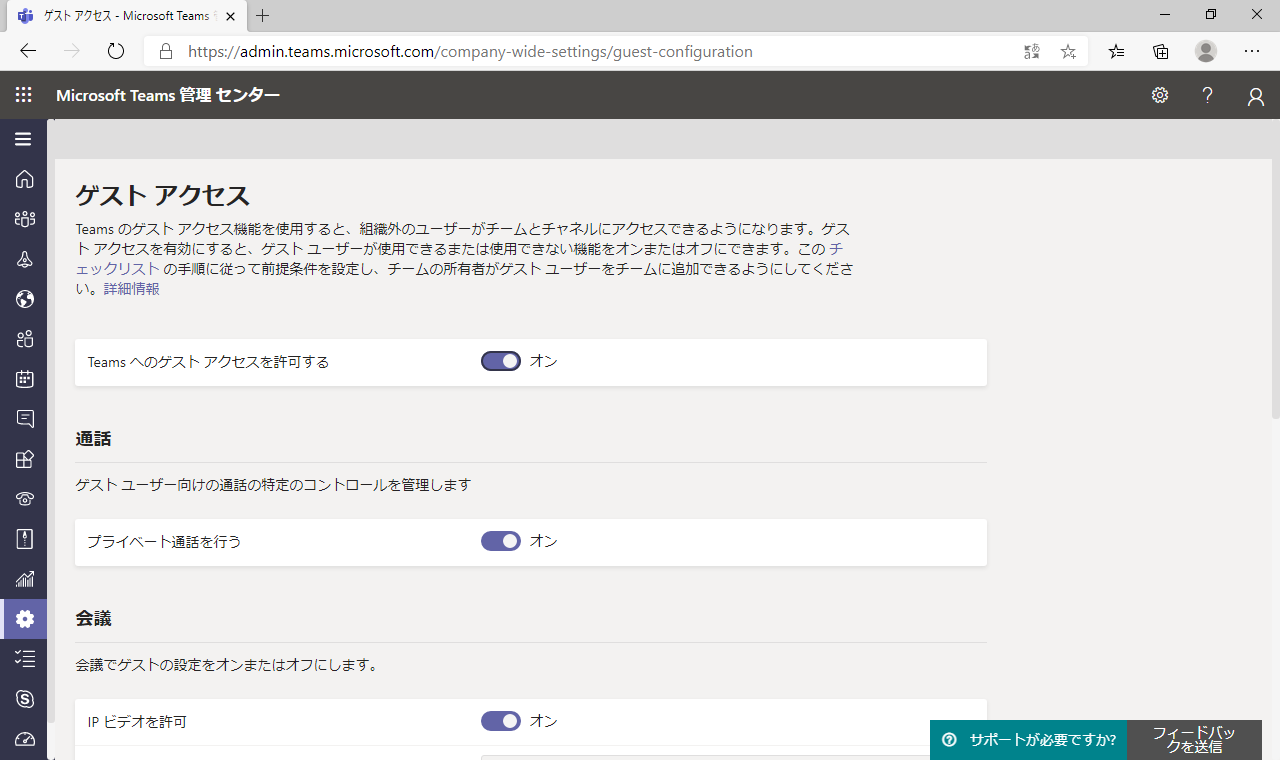The image size is (1280, 760).
Task: Open the Teams apps icon in sidebar
Action: tap(25, 459)
